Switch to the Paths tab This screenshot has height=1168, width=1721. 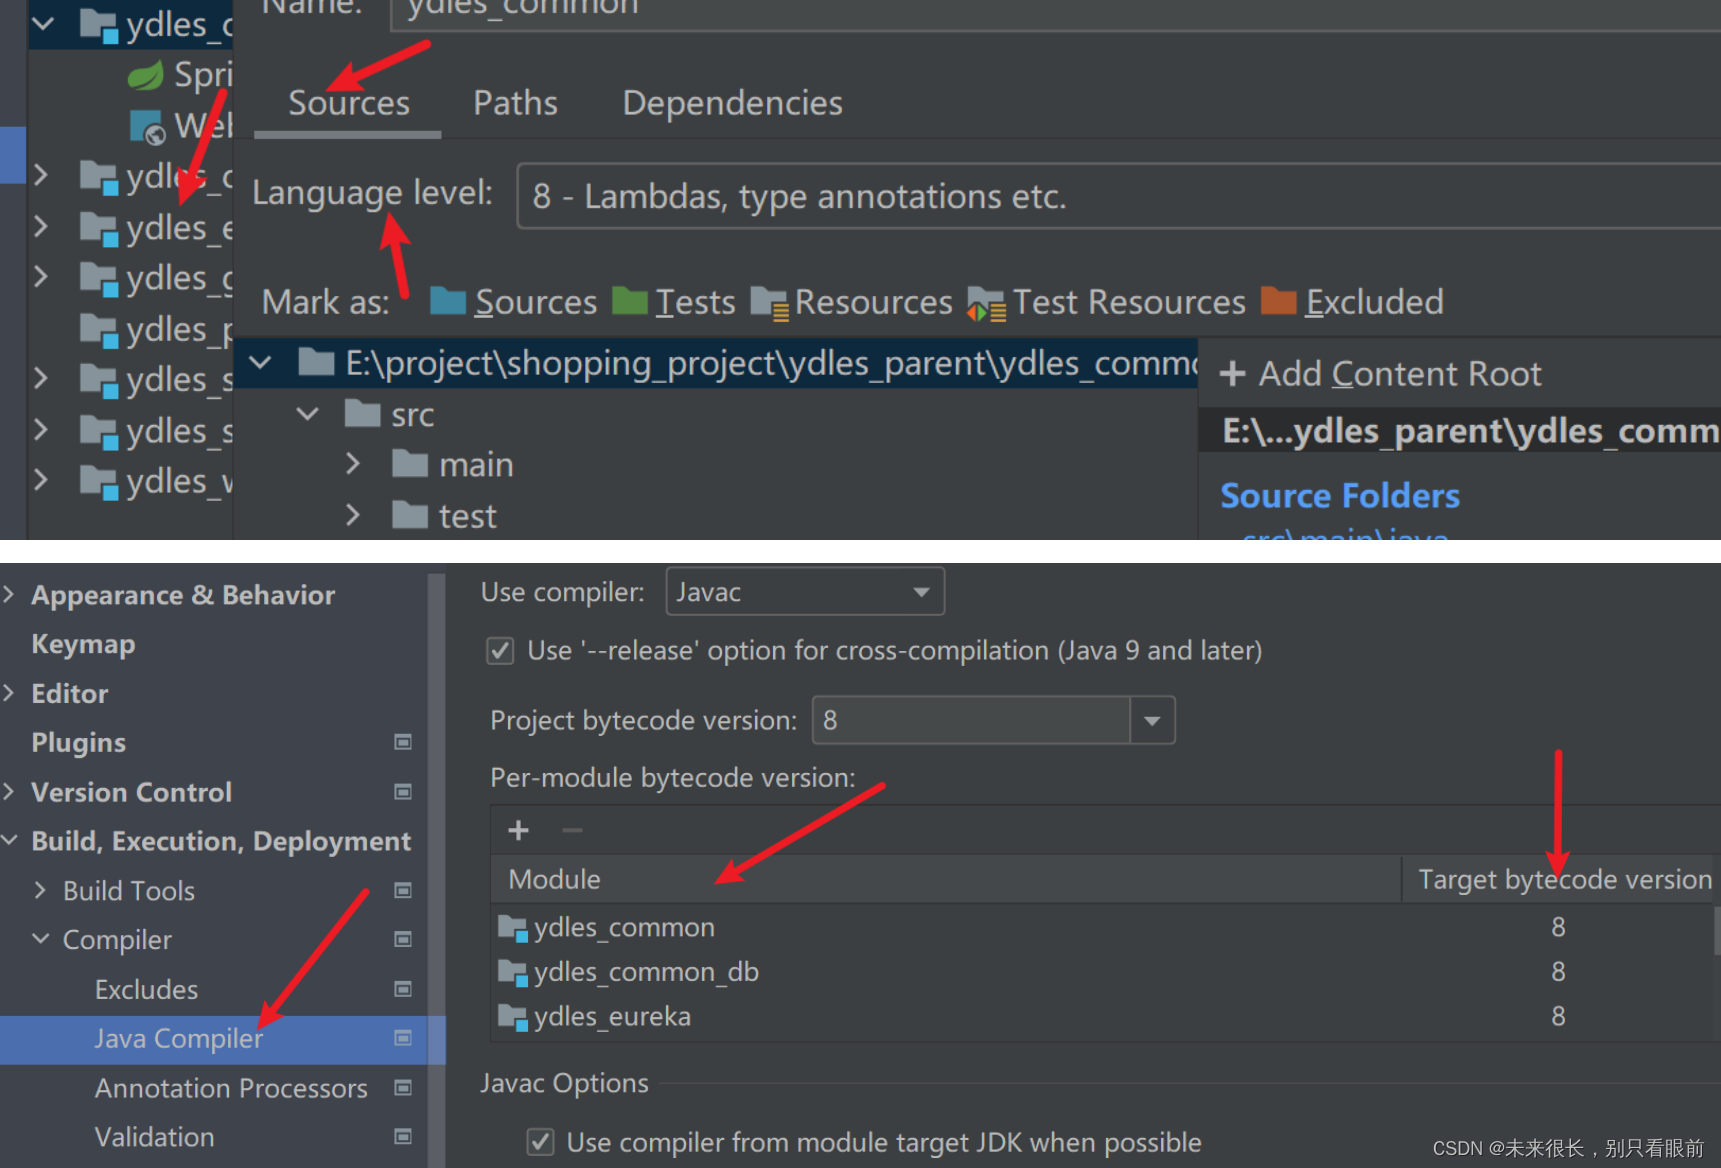pyautogui.click(x=515, y=102)
